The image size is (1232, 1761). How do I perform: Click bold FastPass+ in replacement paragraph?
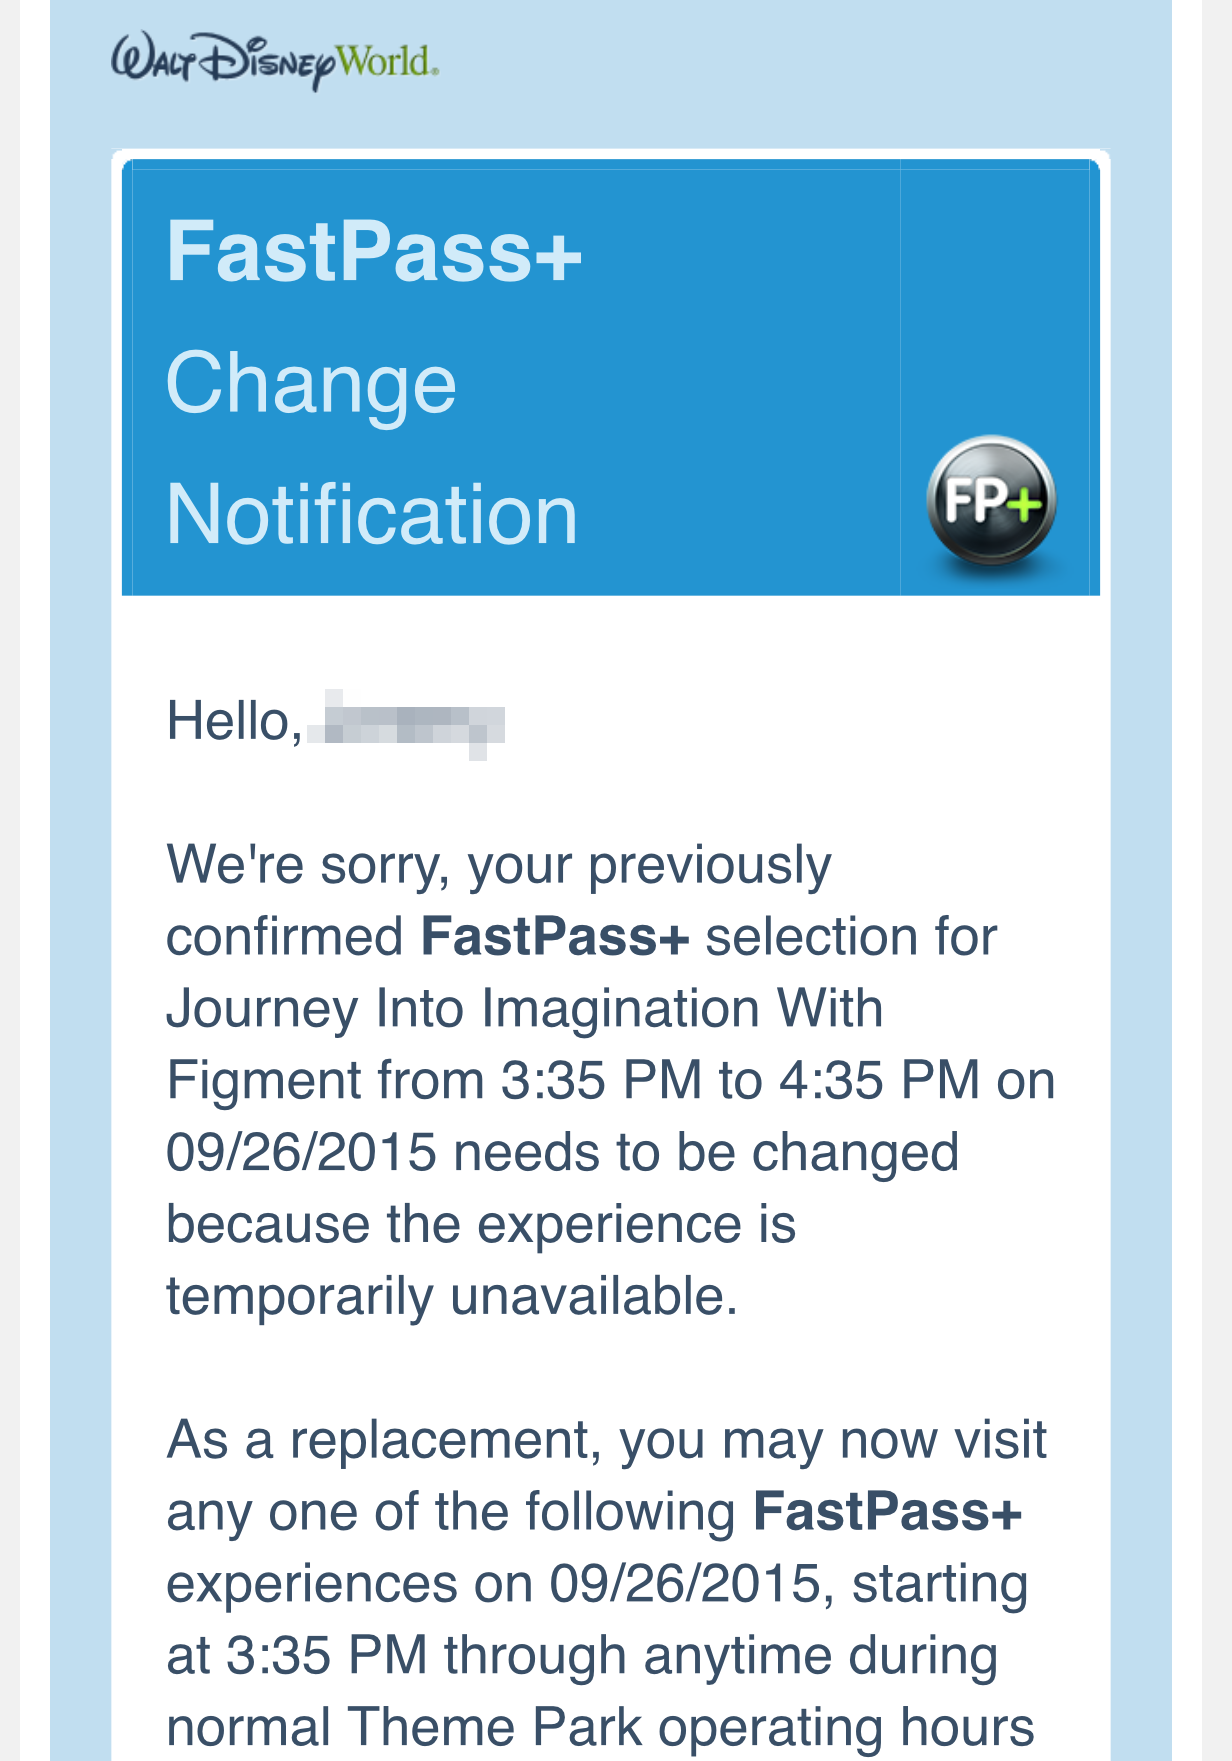(x=888, y=1511)
